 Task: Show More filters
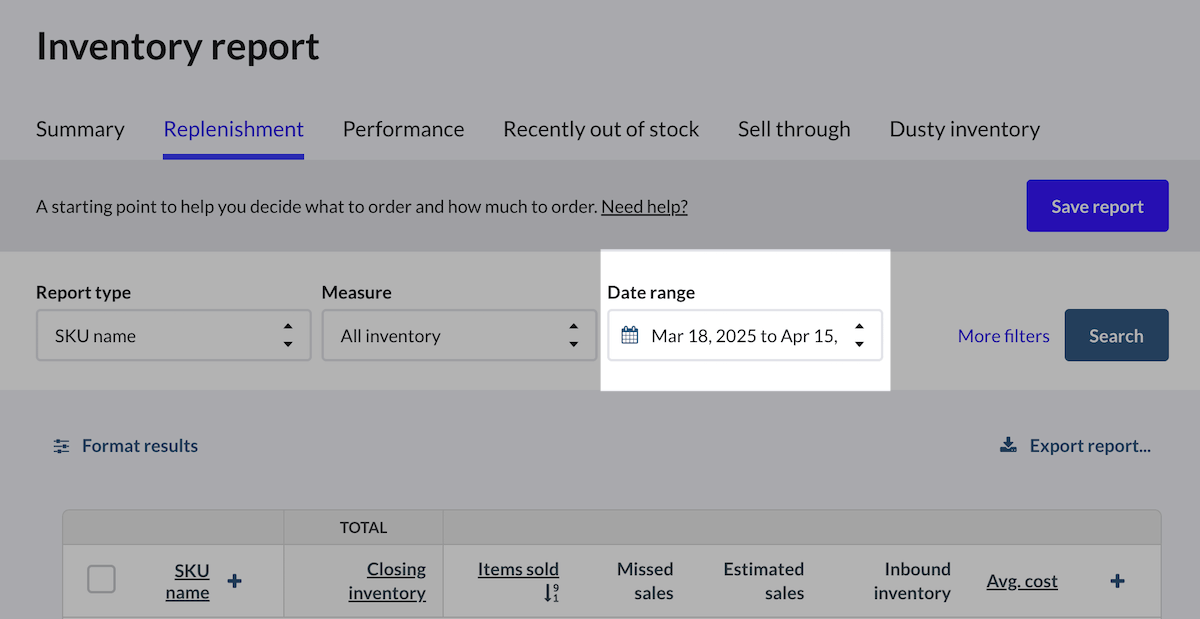point(1003,336)
